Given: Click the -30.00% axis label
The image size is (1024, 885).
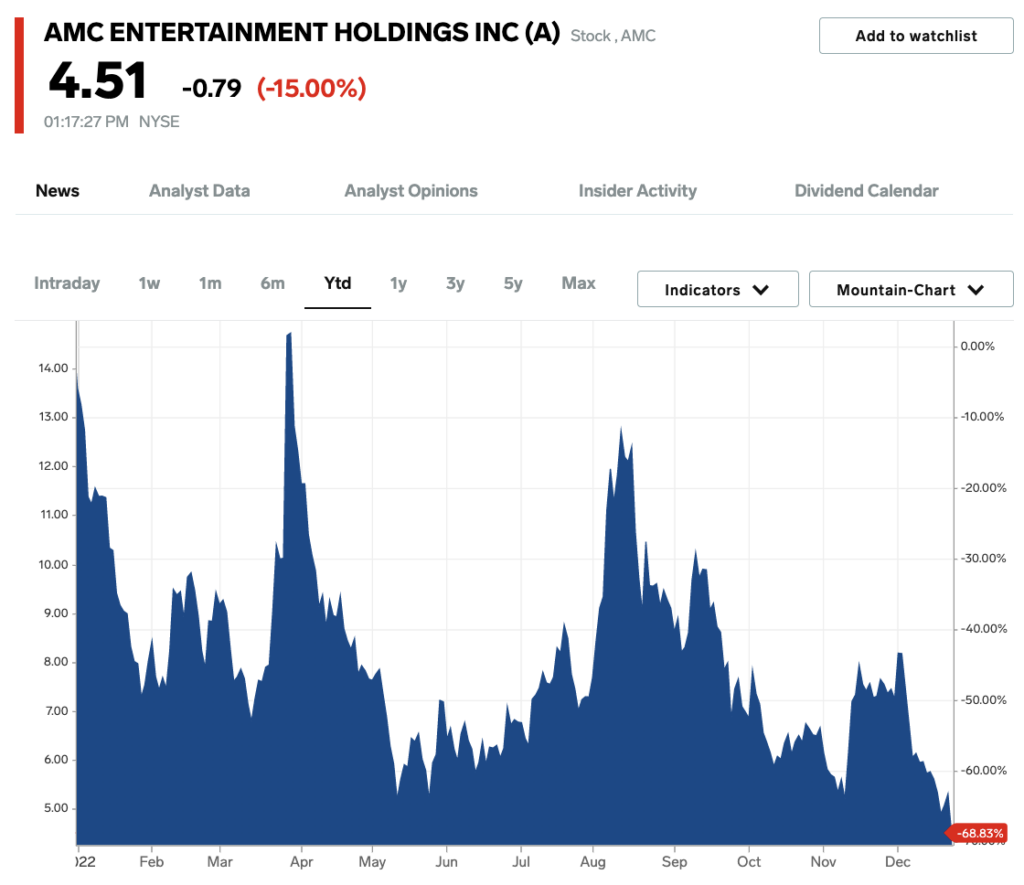Looking at the screenshot, I should pyautogui.click(x=983, y=558).
